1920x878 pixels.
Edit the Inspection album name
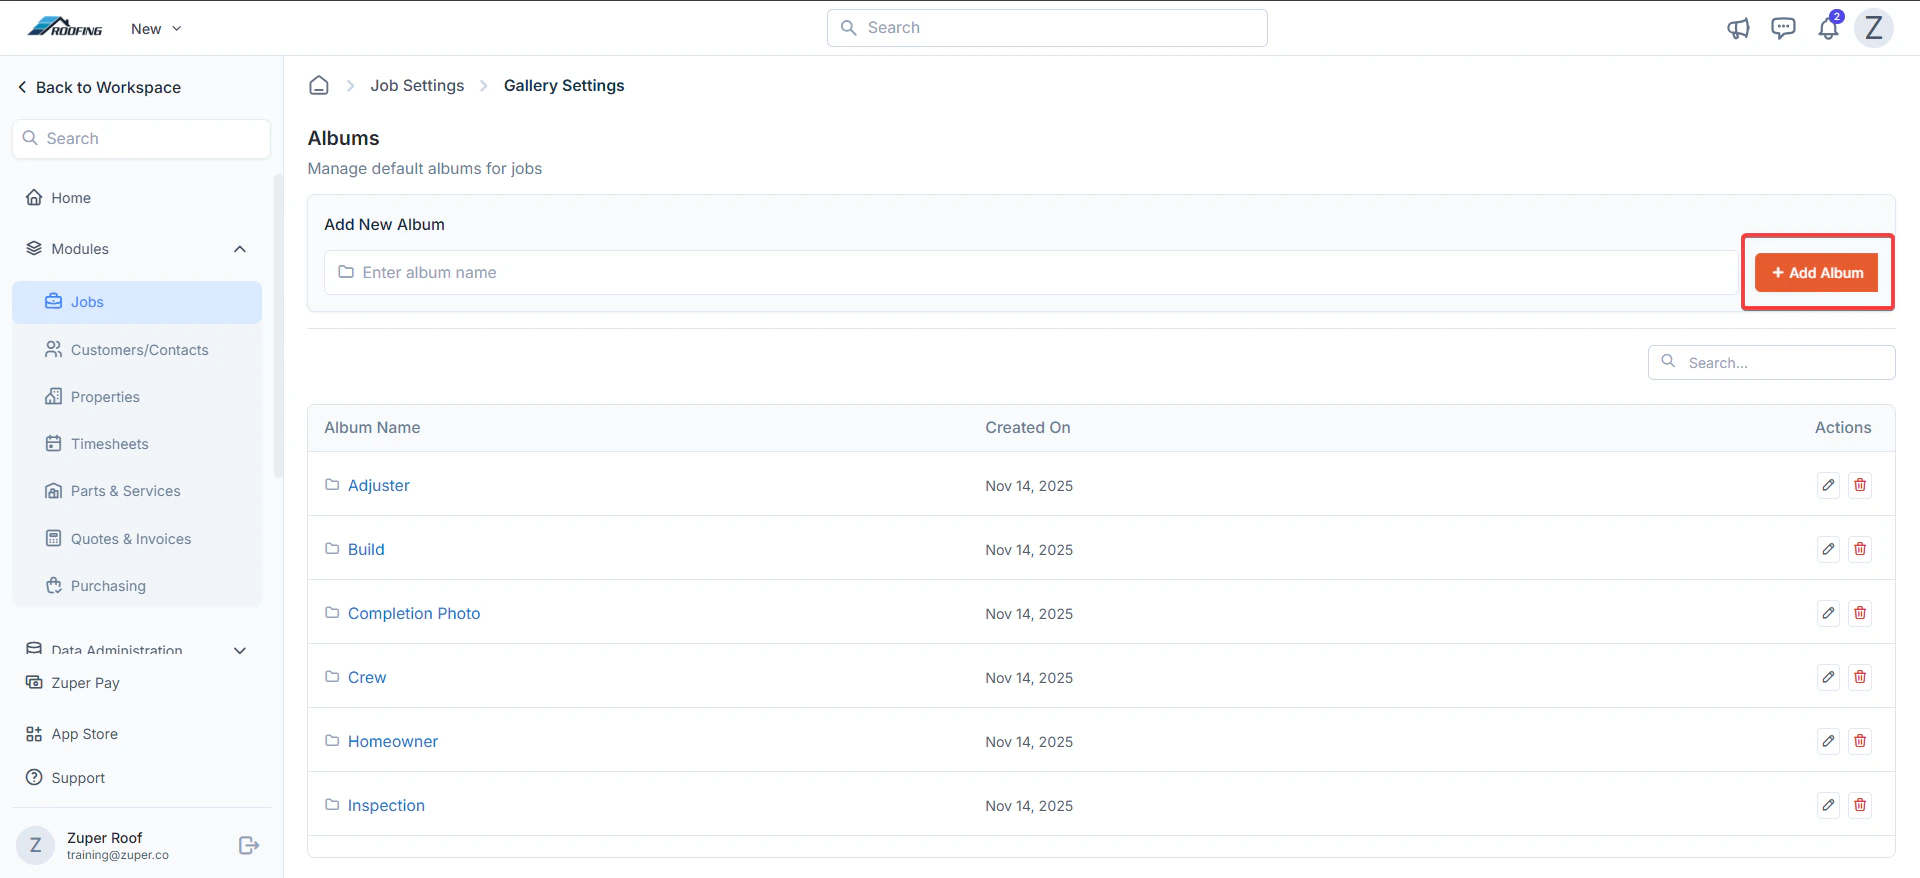coord(1828,805)
